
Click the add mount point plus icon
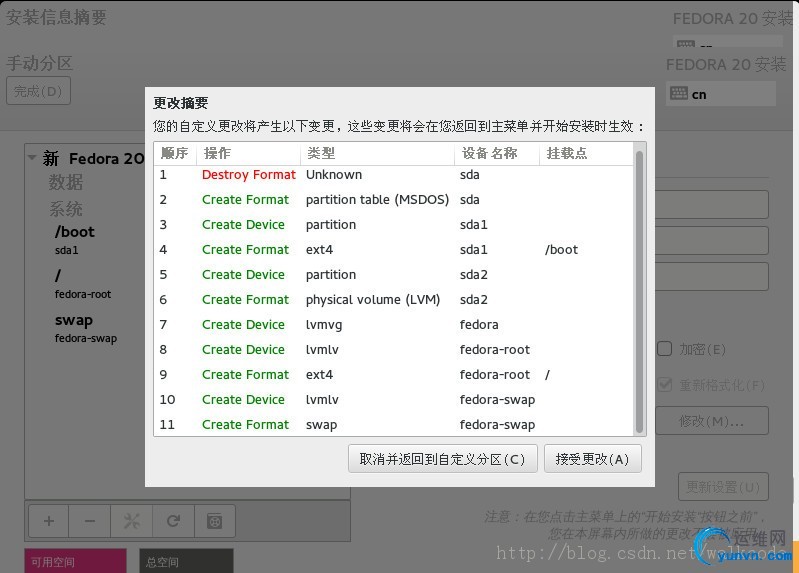(49, 521)
